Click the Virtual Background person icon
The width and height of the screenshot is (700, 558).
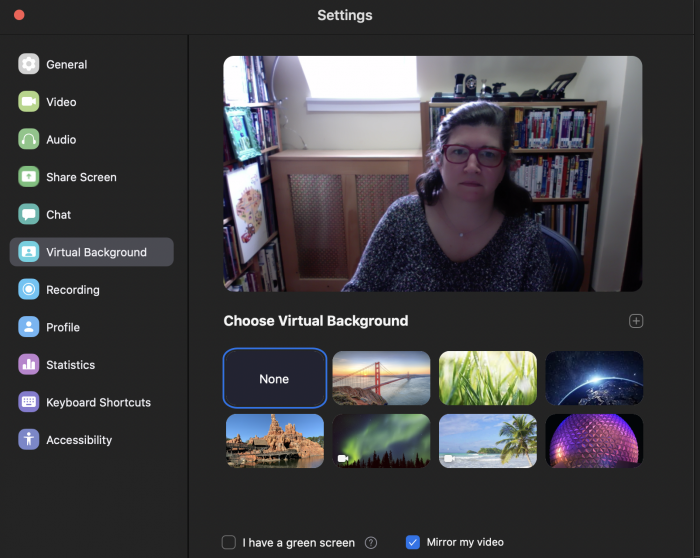tap(29, 252)
